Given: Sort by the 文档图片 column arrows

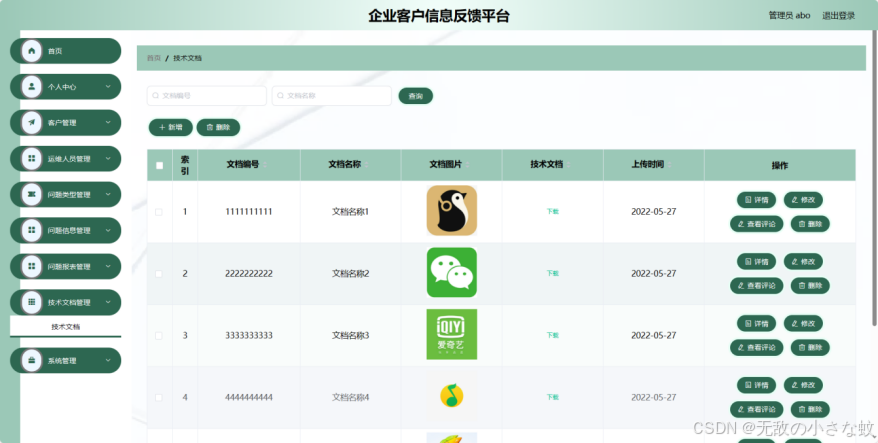Looking at the screenshot, I should [468, 165].
